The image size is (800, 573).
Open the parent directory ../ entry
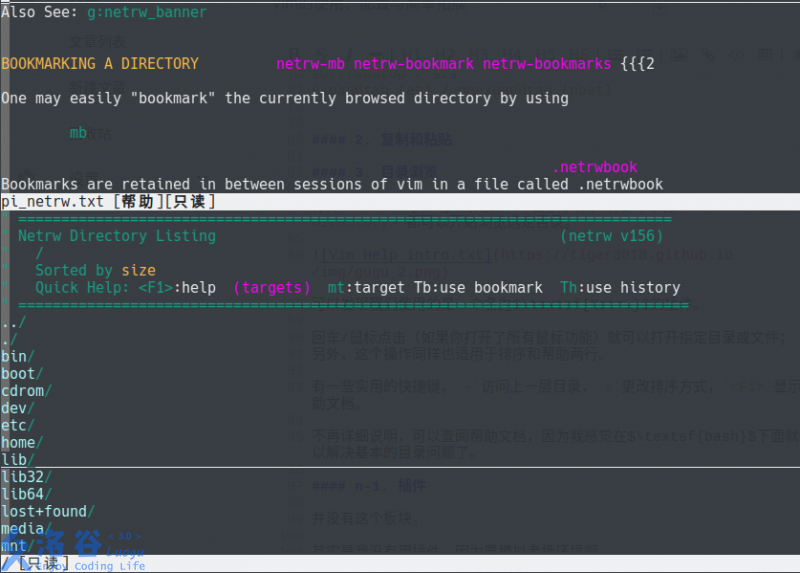coord(14,323)
